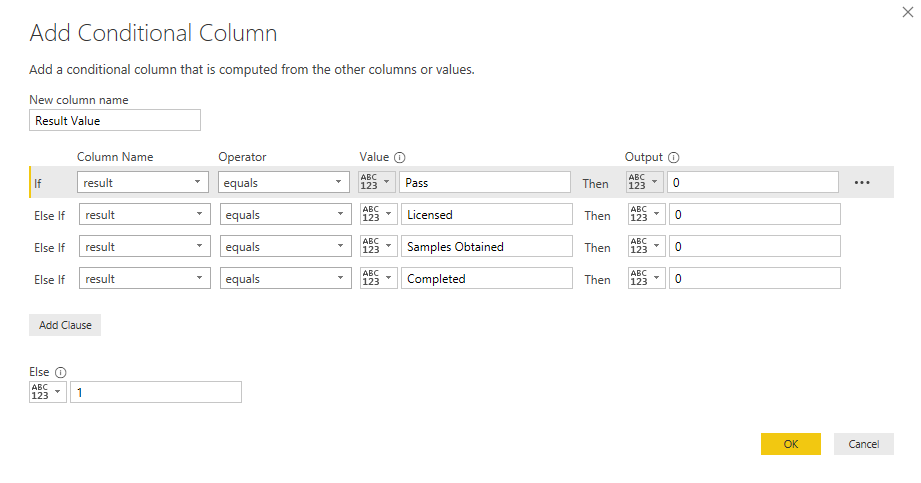Click ABC123 value type icon for Completed row
921x483 pixels.
371,279
